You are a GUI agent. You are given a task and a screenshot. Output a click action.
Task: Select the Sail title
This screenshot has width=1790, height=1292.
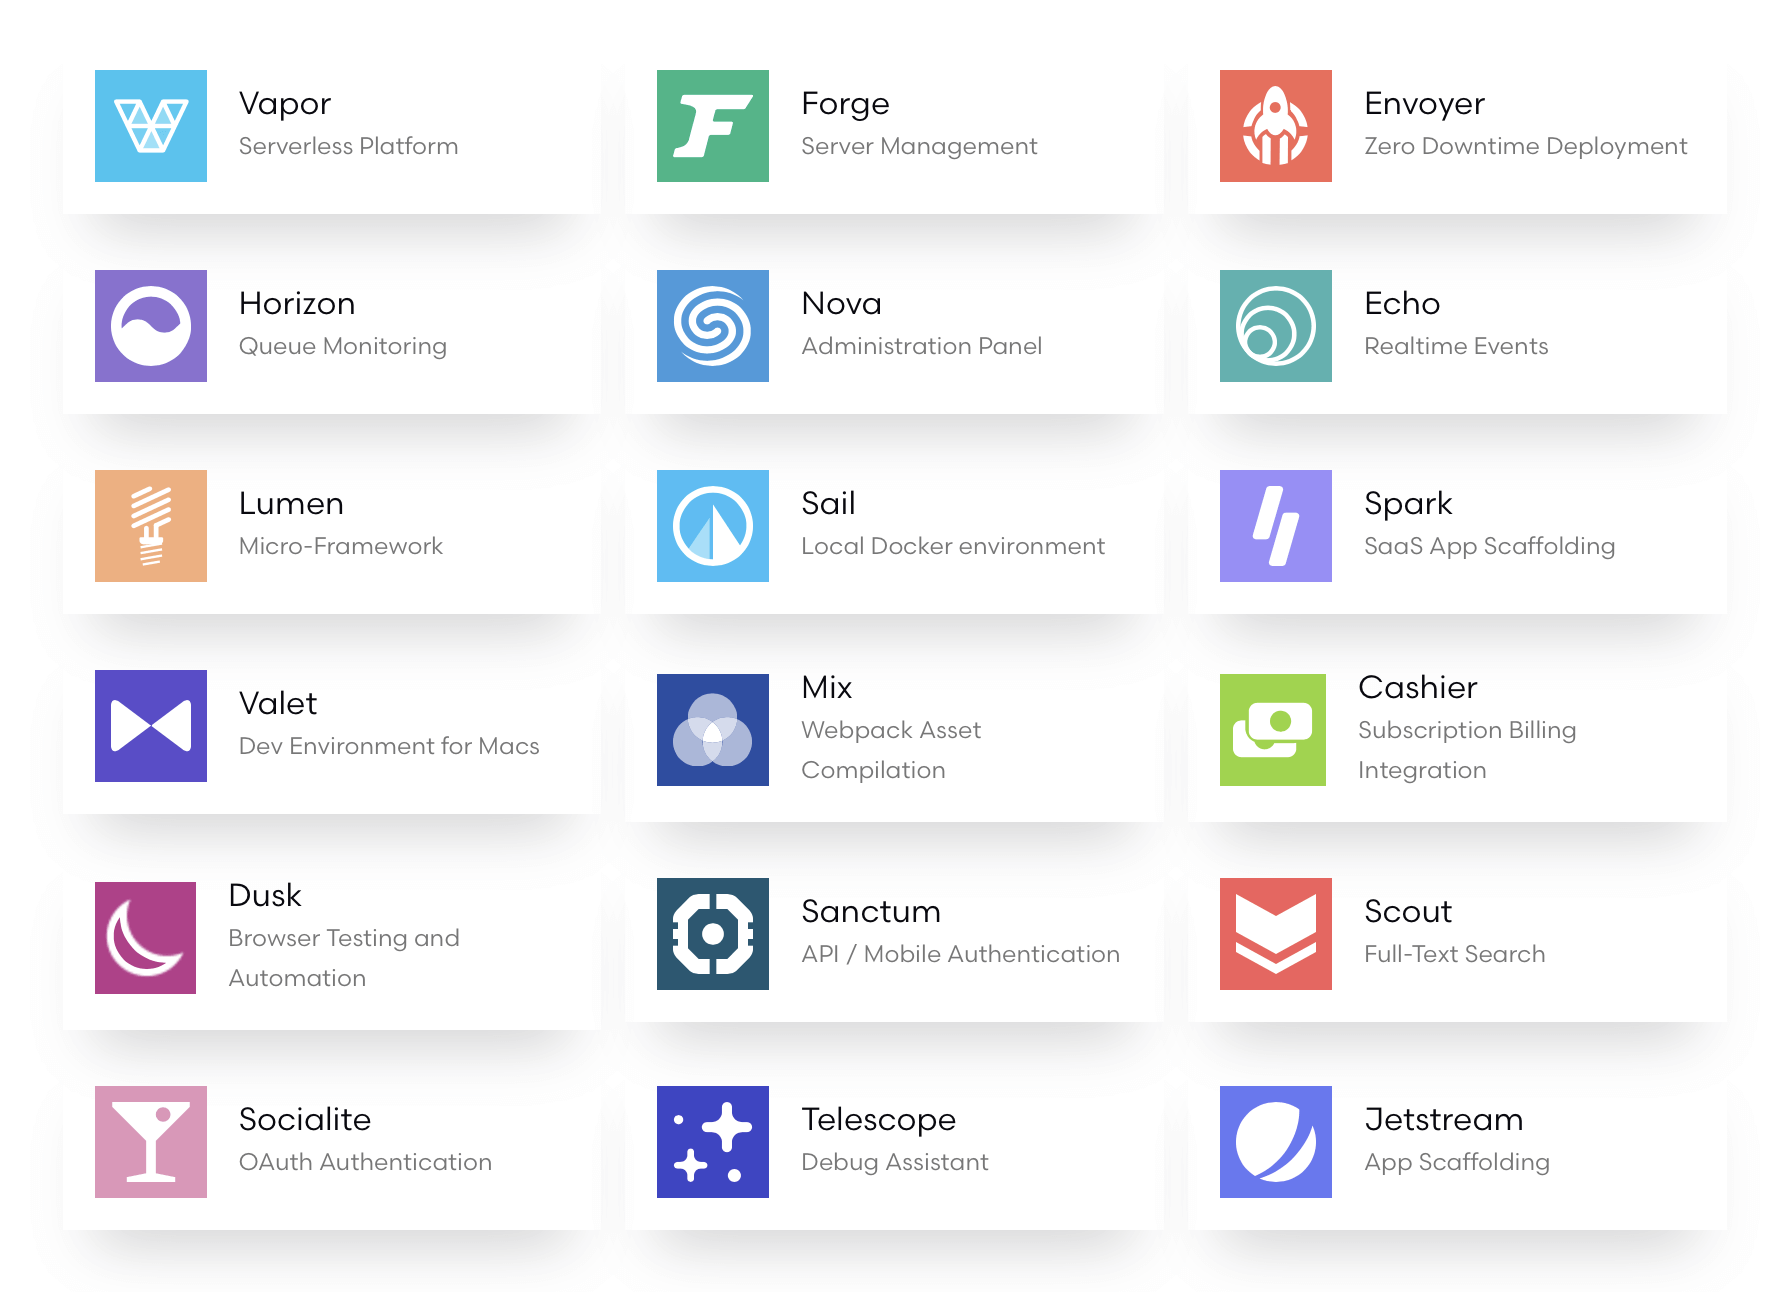(828, 504)
